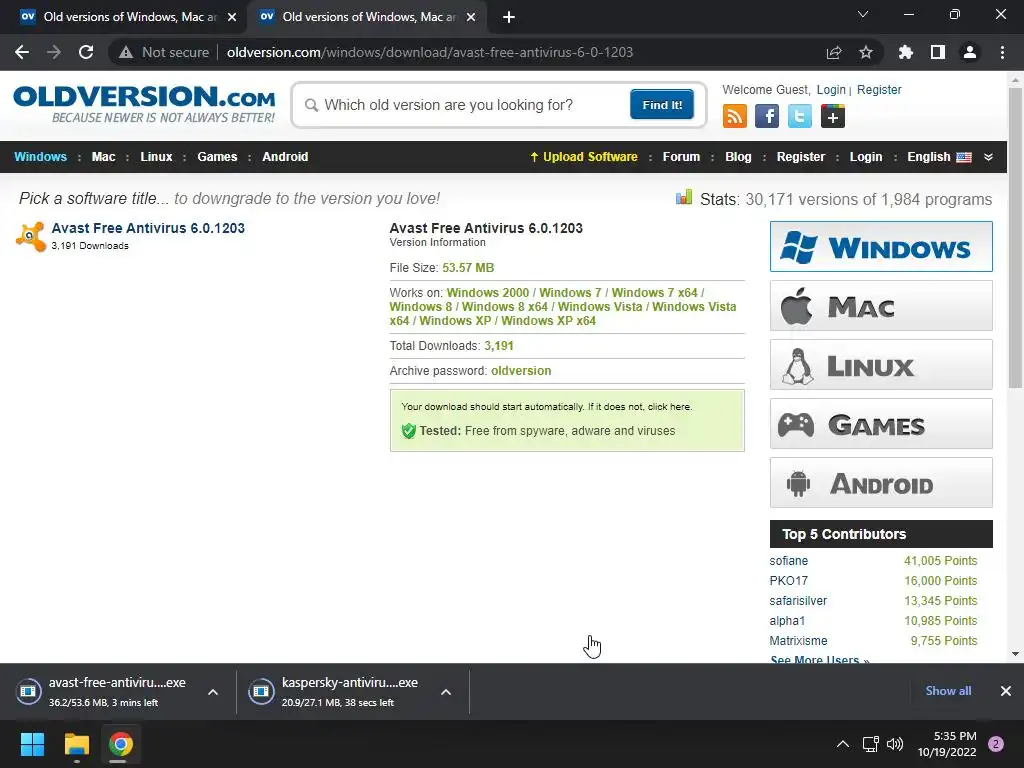Open the Chrome profile icon
This screenshot has height=768, width=1024.
tap(970, 52)
